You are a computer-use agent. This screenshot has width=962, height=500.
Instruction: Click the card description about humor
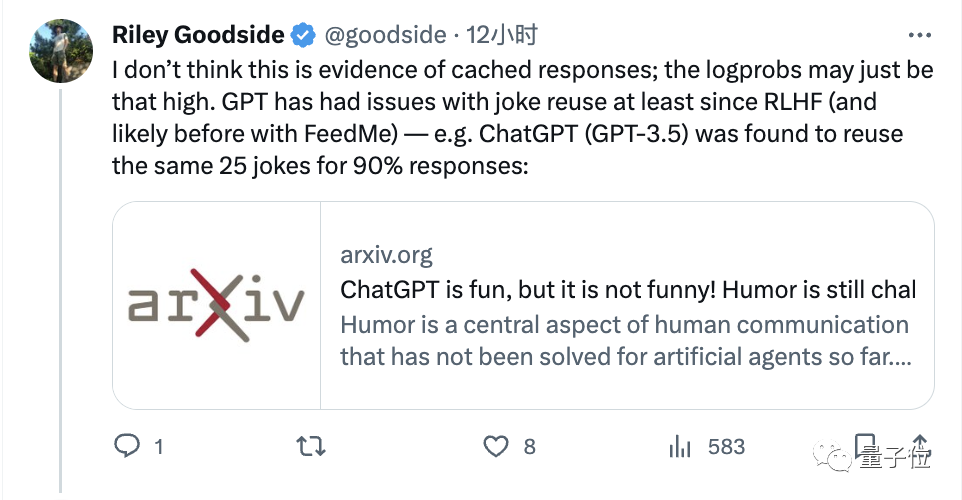click(x=625, y=341)
